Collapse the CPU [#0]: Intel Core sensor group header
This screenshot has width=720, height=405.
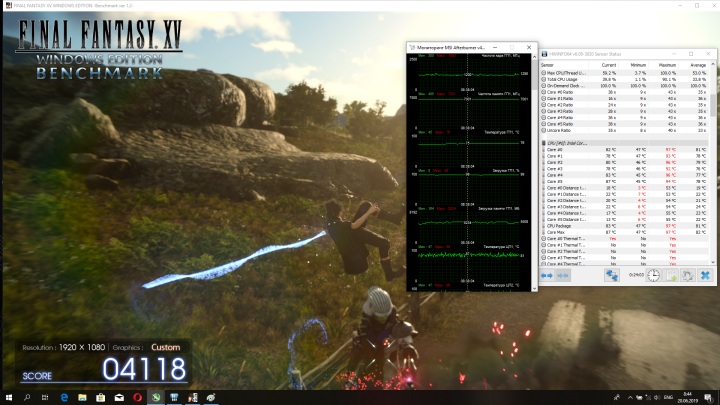624,143
